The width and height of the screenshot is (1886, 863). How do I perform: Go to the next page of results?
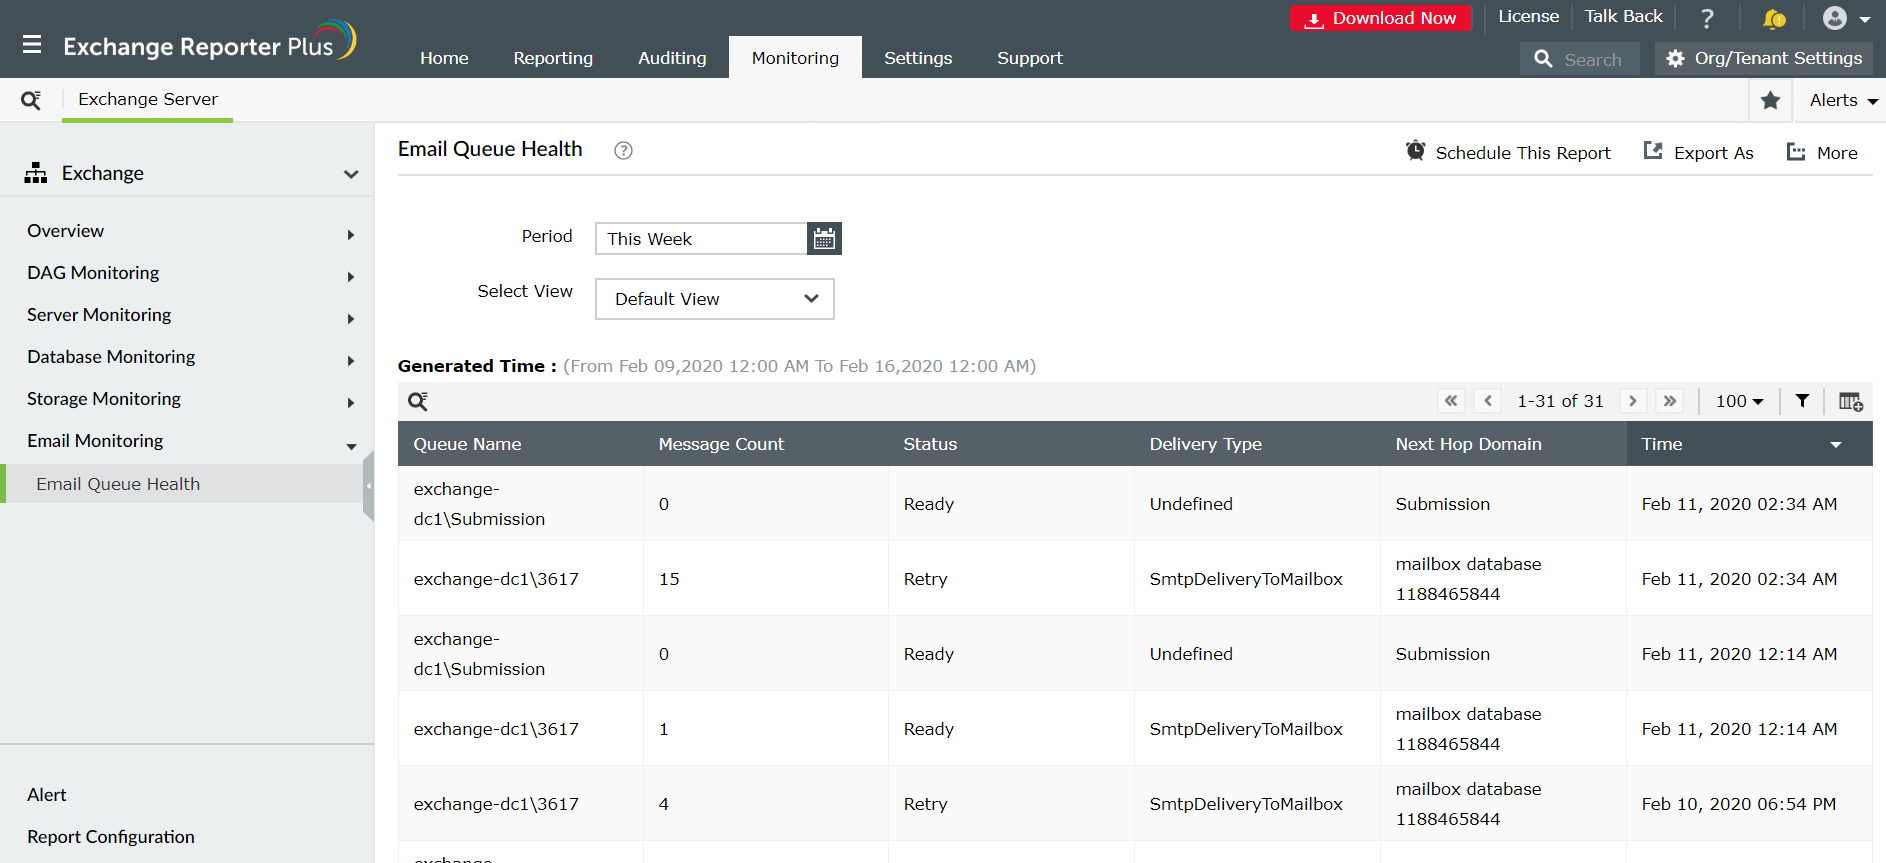pyautogui.click(x=1633, y=401)
